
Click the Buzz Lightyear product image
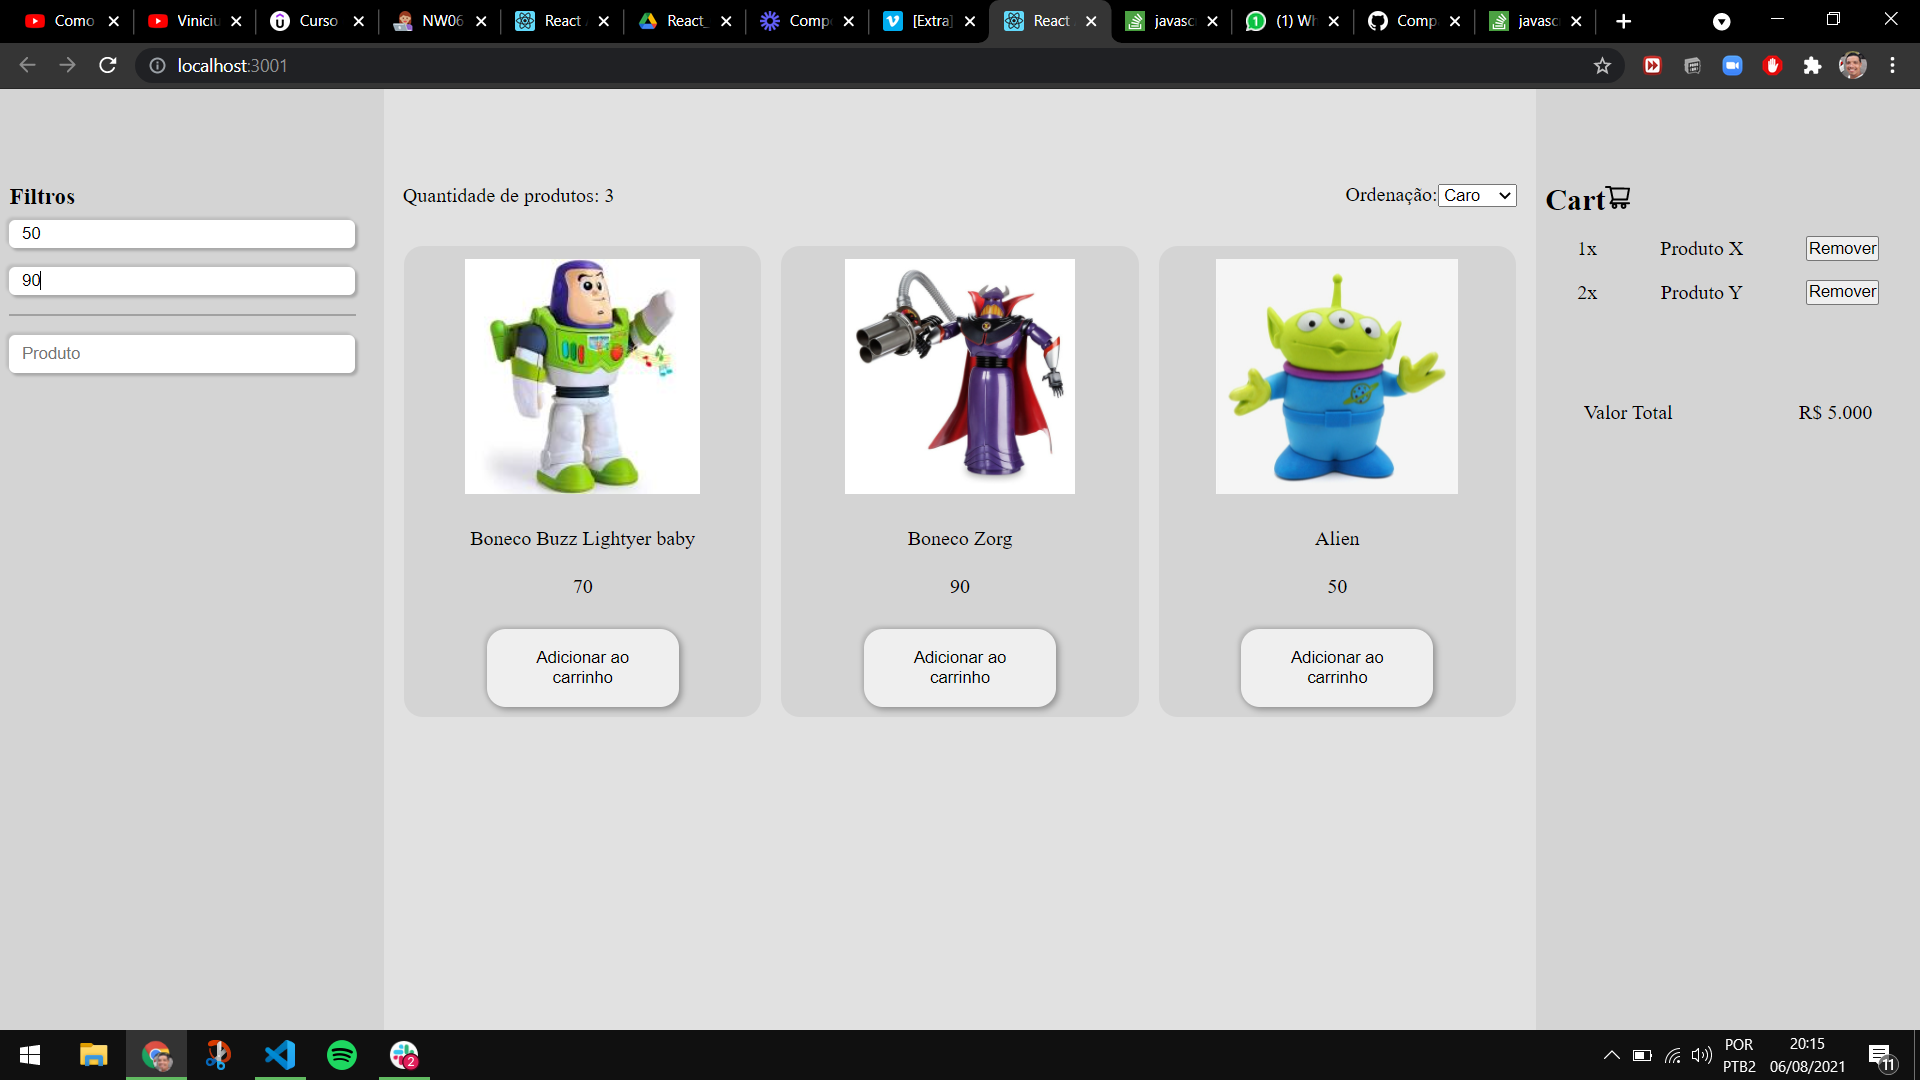click(582, 376)
